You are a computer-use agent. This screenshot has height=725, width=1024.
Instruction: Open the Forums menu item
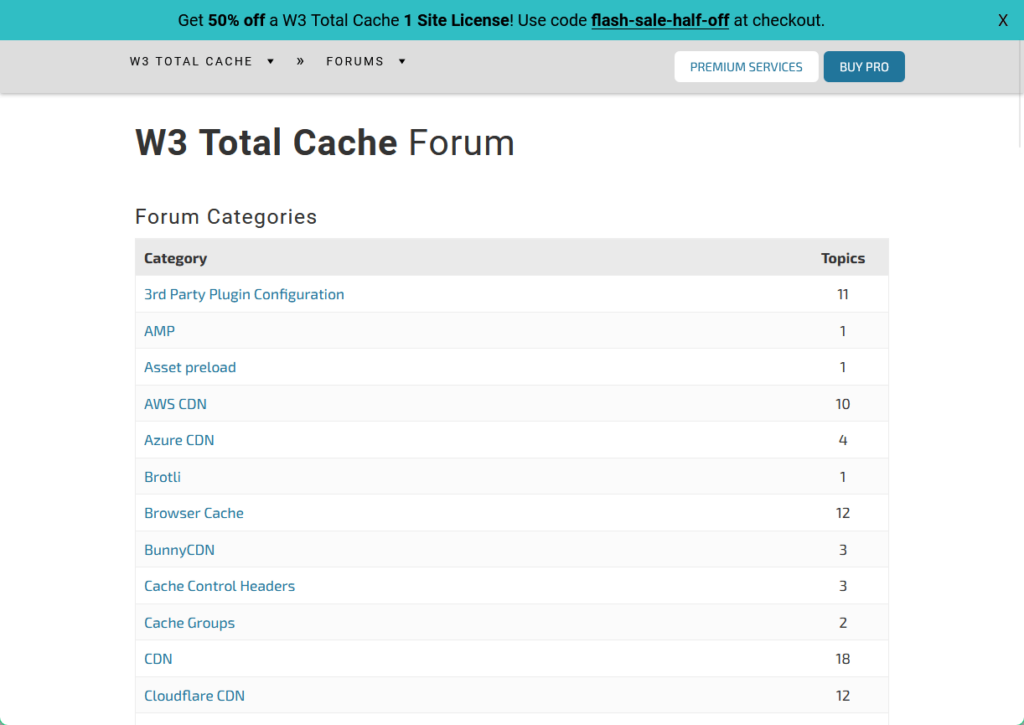click(x=355, y=61)
